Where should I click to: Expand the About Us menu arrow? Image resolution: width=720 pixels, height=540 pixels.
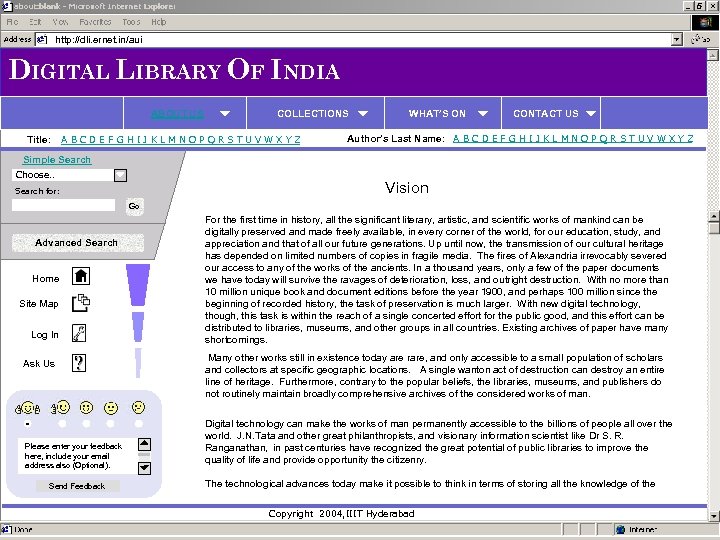pyautogui.click(x=225, y=113)
